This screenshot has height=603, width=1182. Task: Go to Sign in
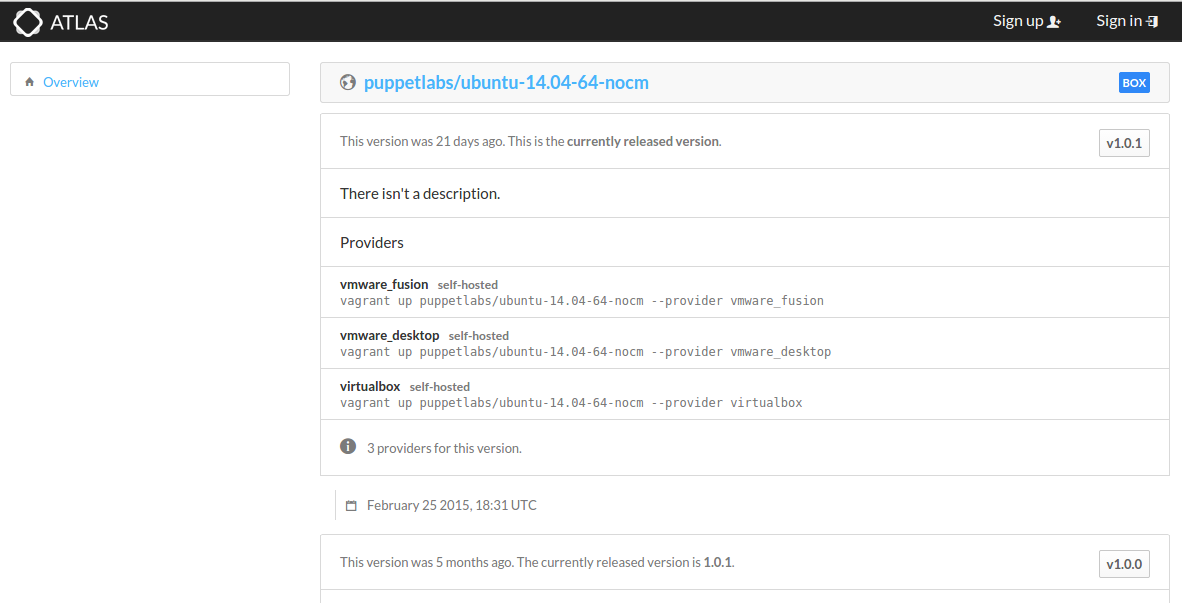coord(1119,21)
